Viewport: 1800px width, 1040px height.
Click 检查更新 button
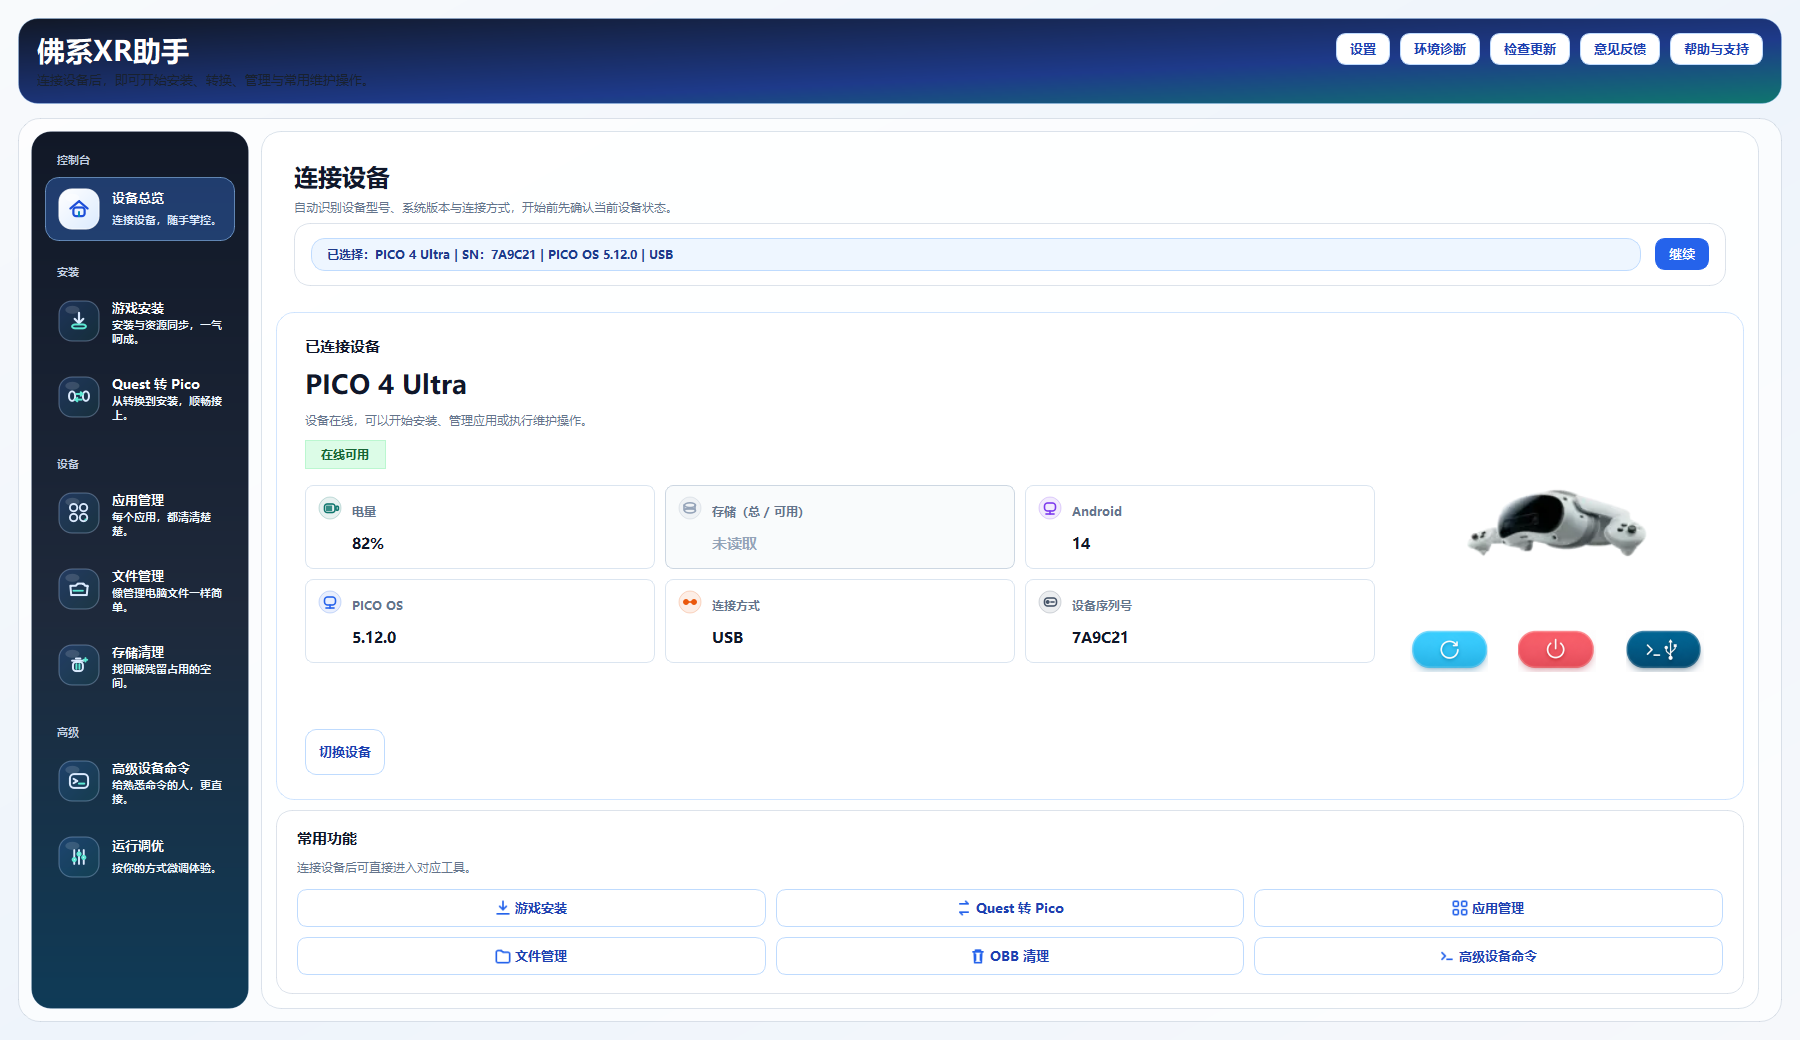(x=1530, y=49)
